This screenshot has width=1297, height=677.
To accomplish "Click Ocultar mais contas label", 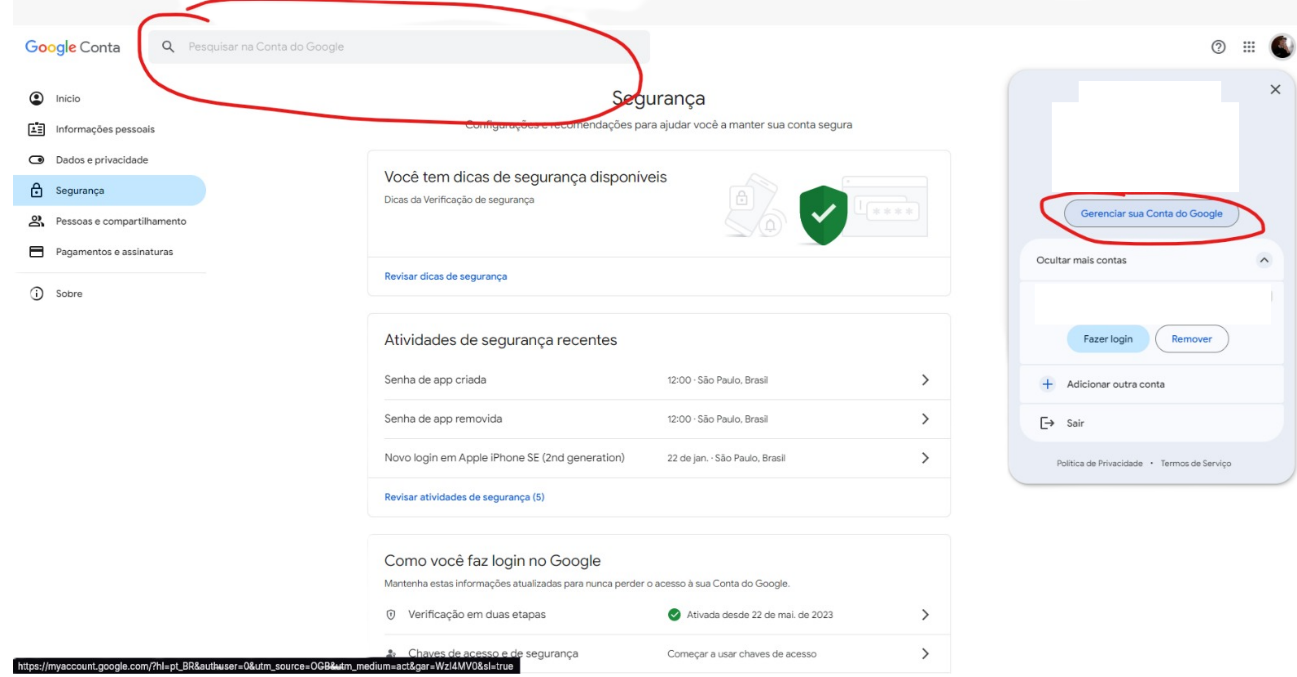I will (1081, 260).
